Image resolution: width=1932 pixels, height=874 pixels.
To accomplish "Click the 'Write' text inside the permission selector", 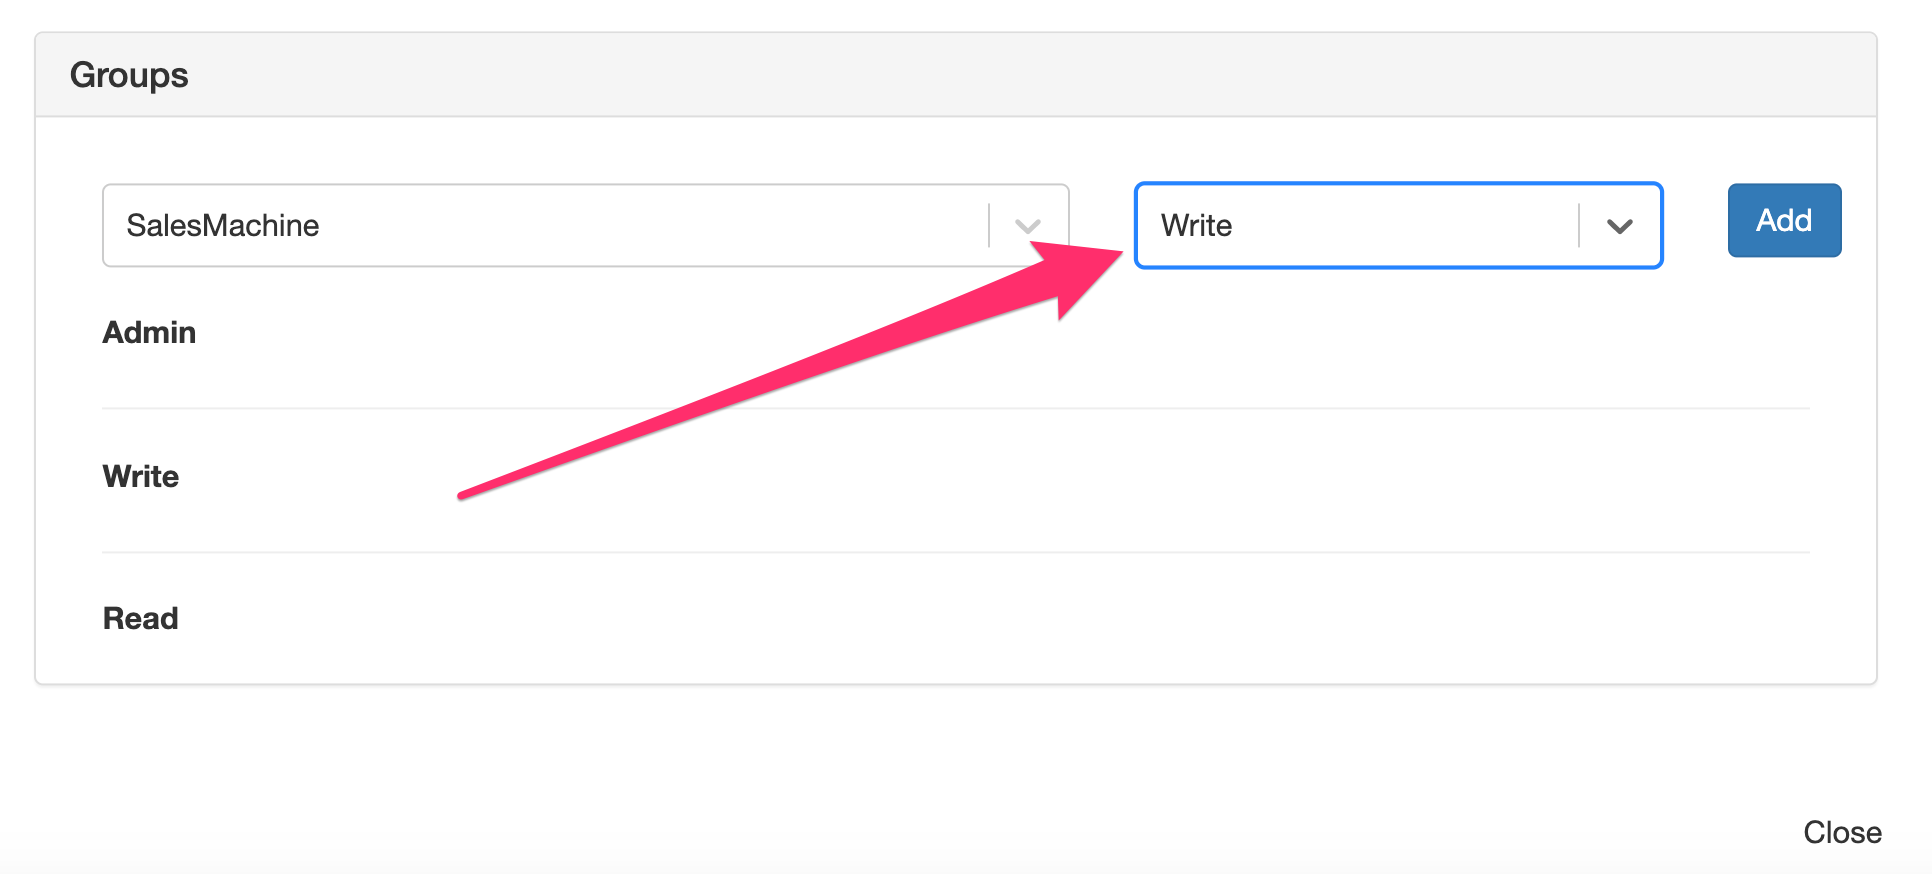I will click(1196, 225).
